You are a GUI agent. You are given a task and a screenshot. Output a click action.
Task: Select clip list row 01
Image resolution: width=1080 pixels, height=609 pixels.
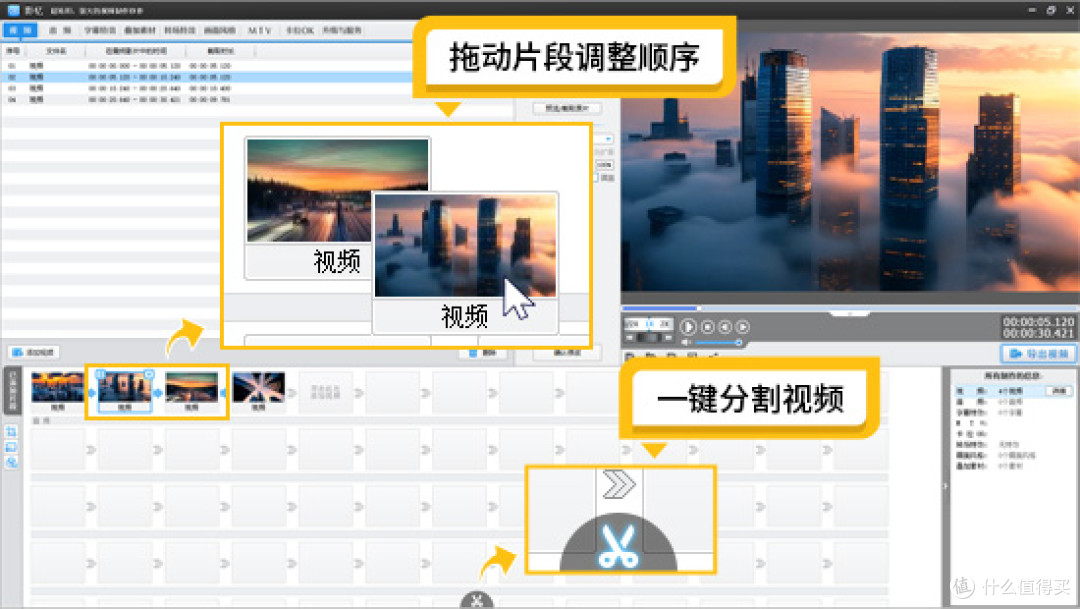coord(207,65)
